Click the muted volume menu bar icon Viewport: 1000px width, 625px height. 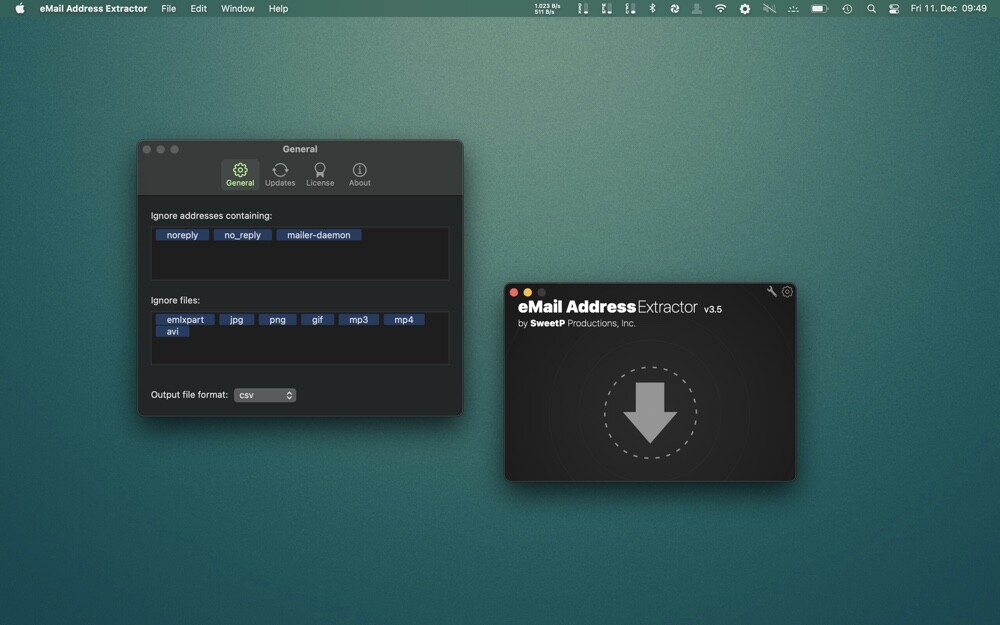(769, 8)
